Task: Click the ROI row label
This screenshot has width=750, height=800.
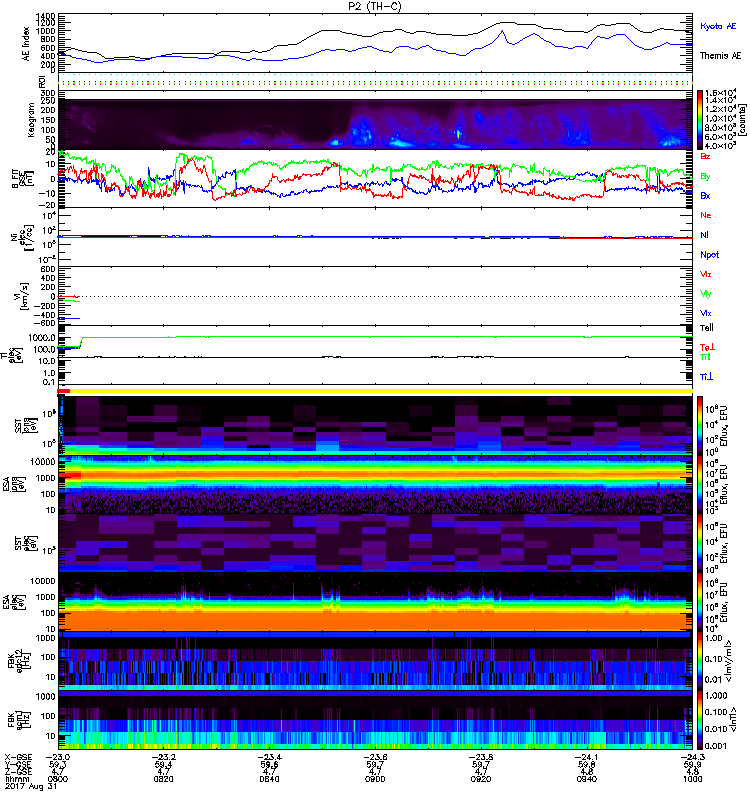Action: point(42,82)
